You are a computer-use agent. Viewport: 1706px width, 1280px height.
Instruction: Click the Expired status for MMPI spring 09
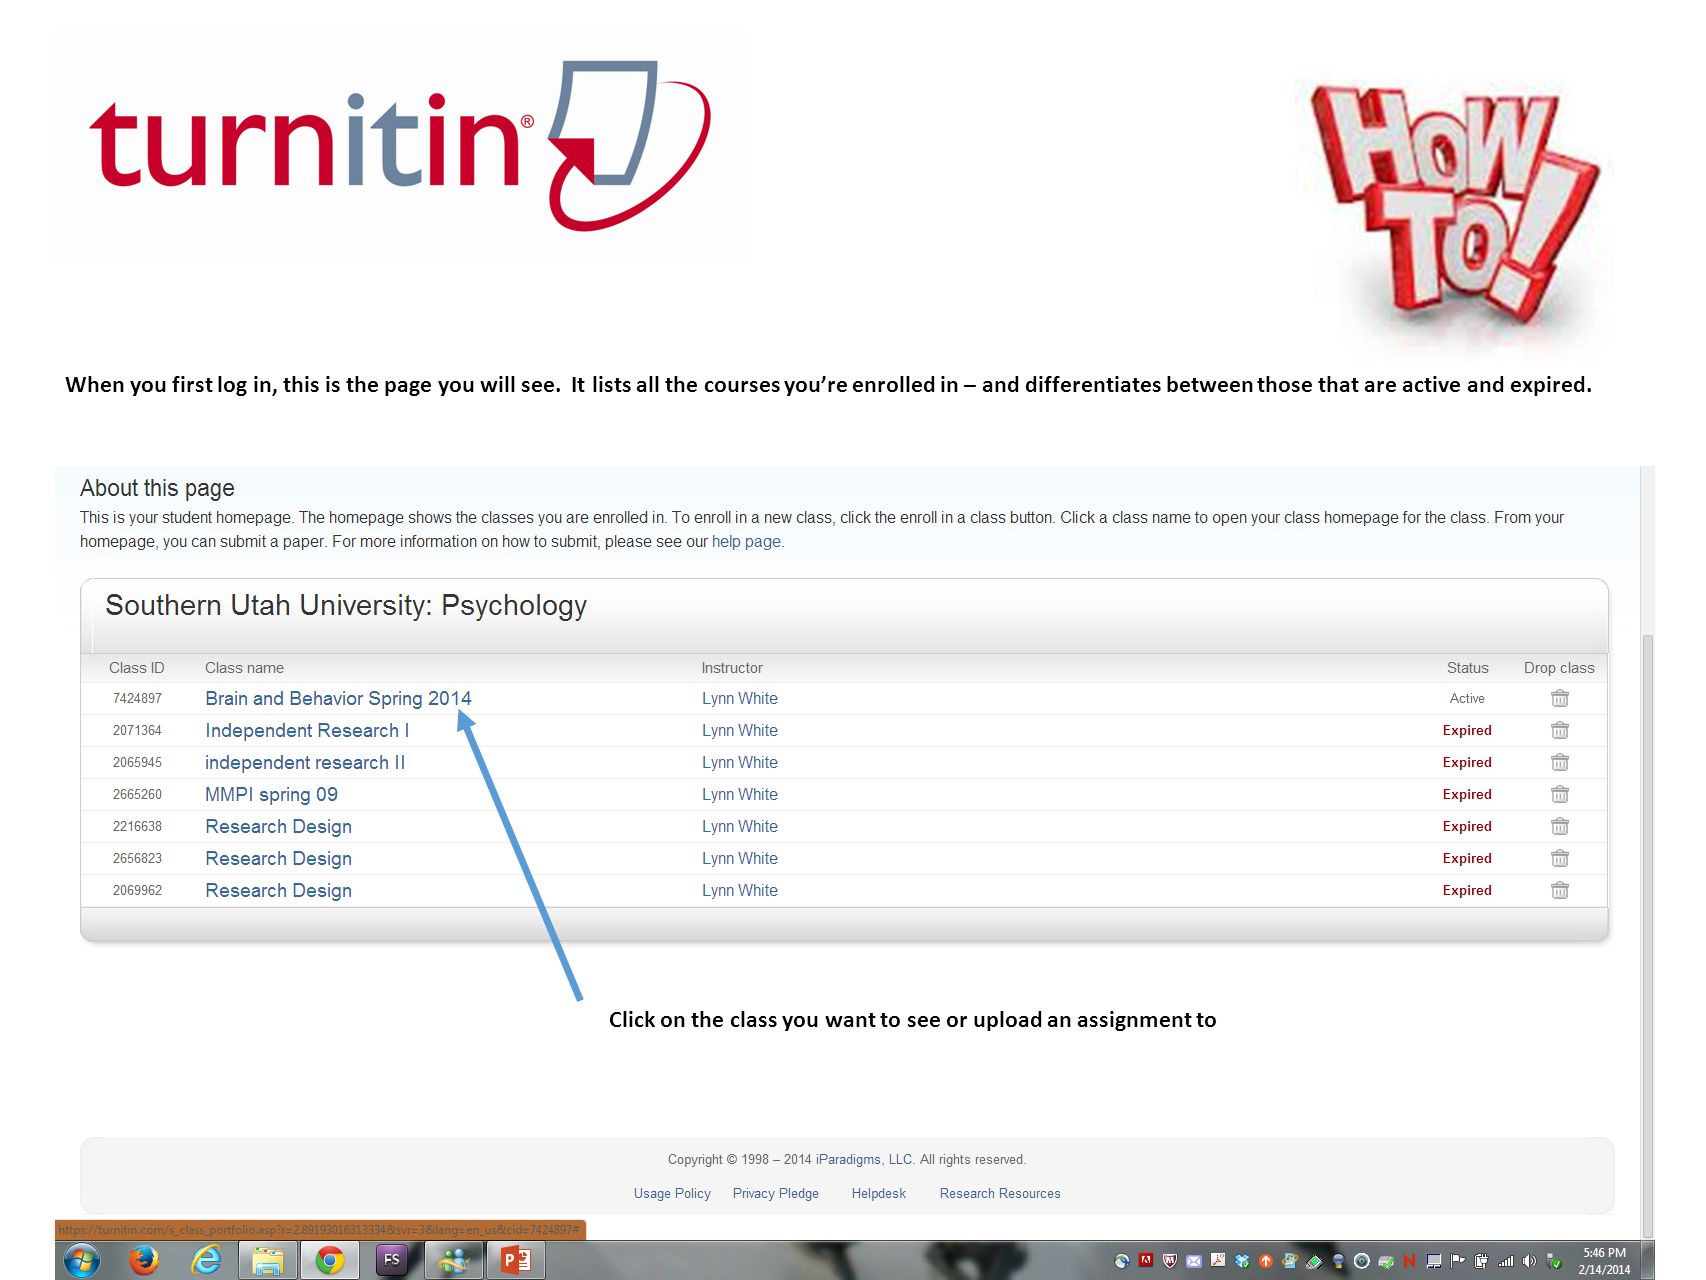click(x=1467, y=794)
